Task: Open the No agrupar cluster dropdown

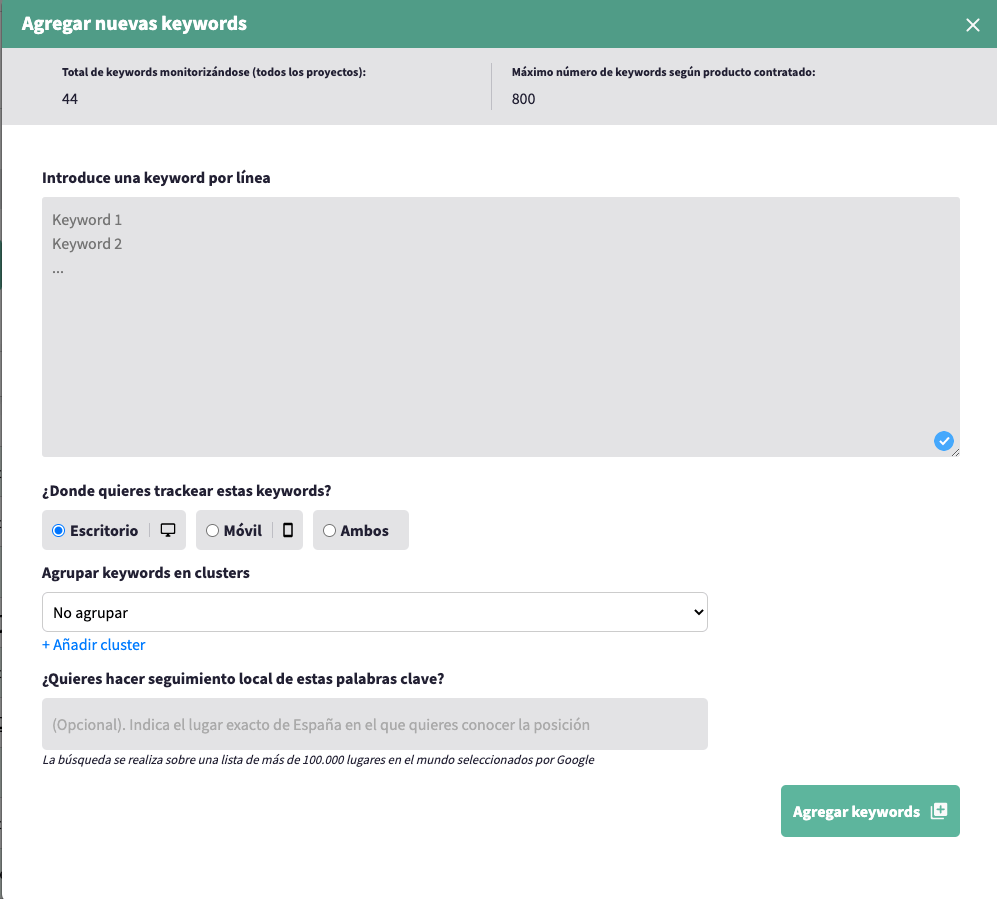Action: (374, 612)
